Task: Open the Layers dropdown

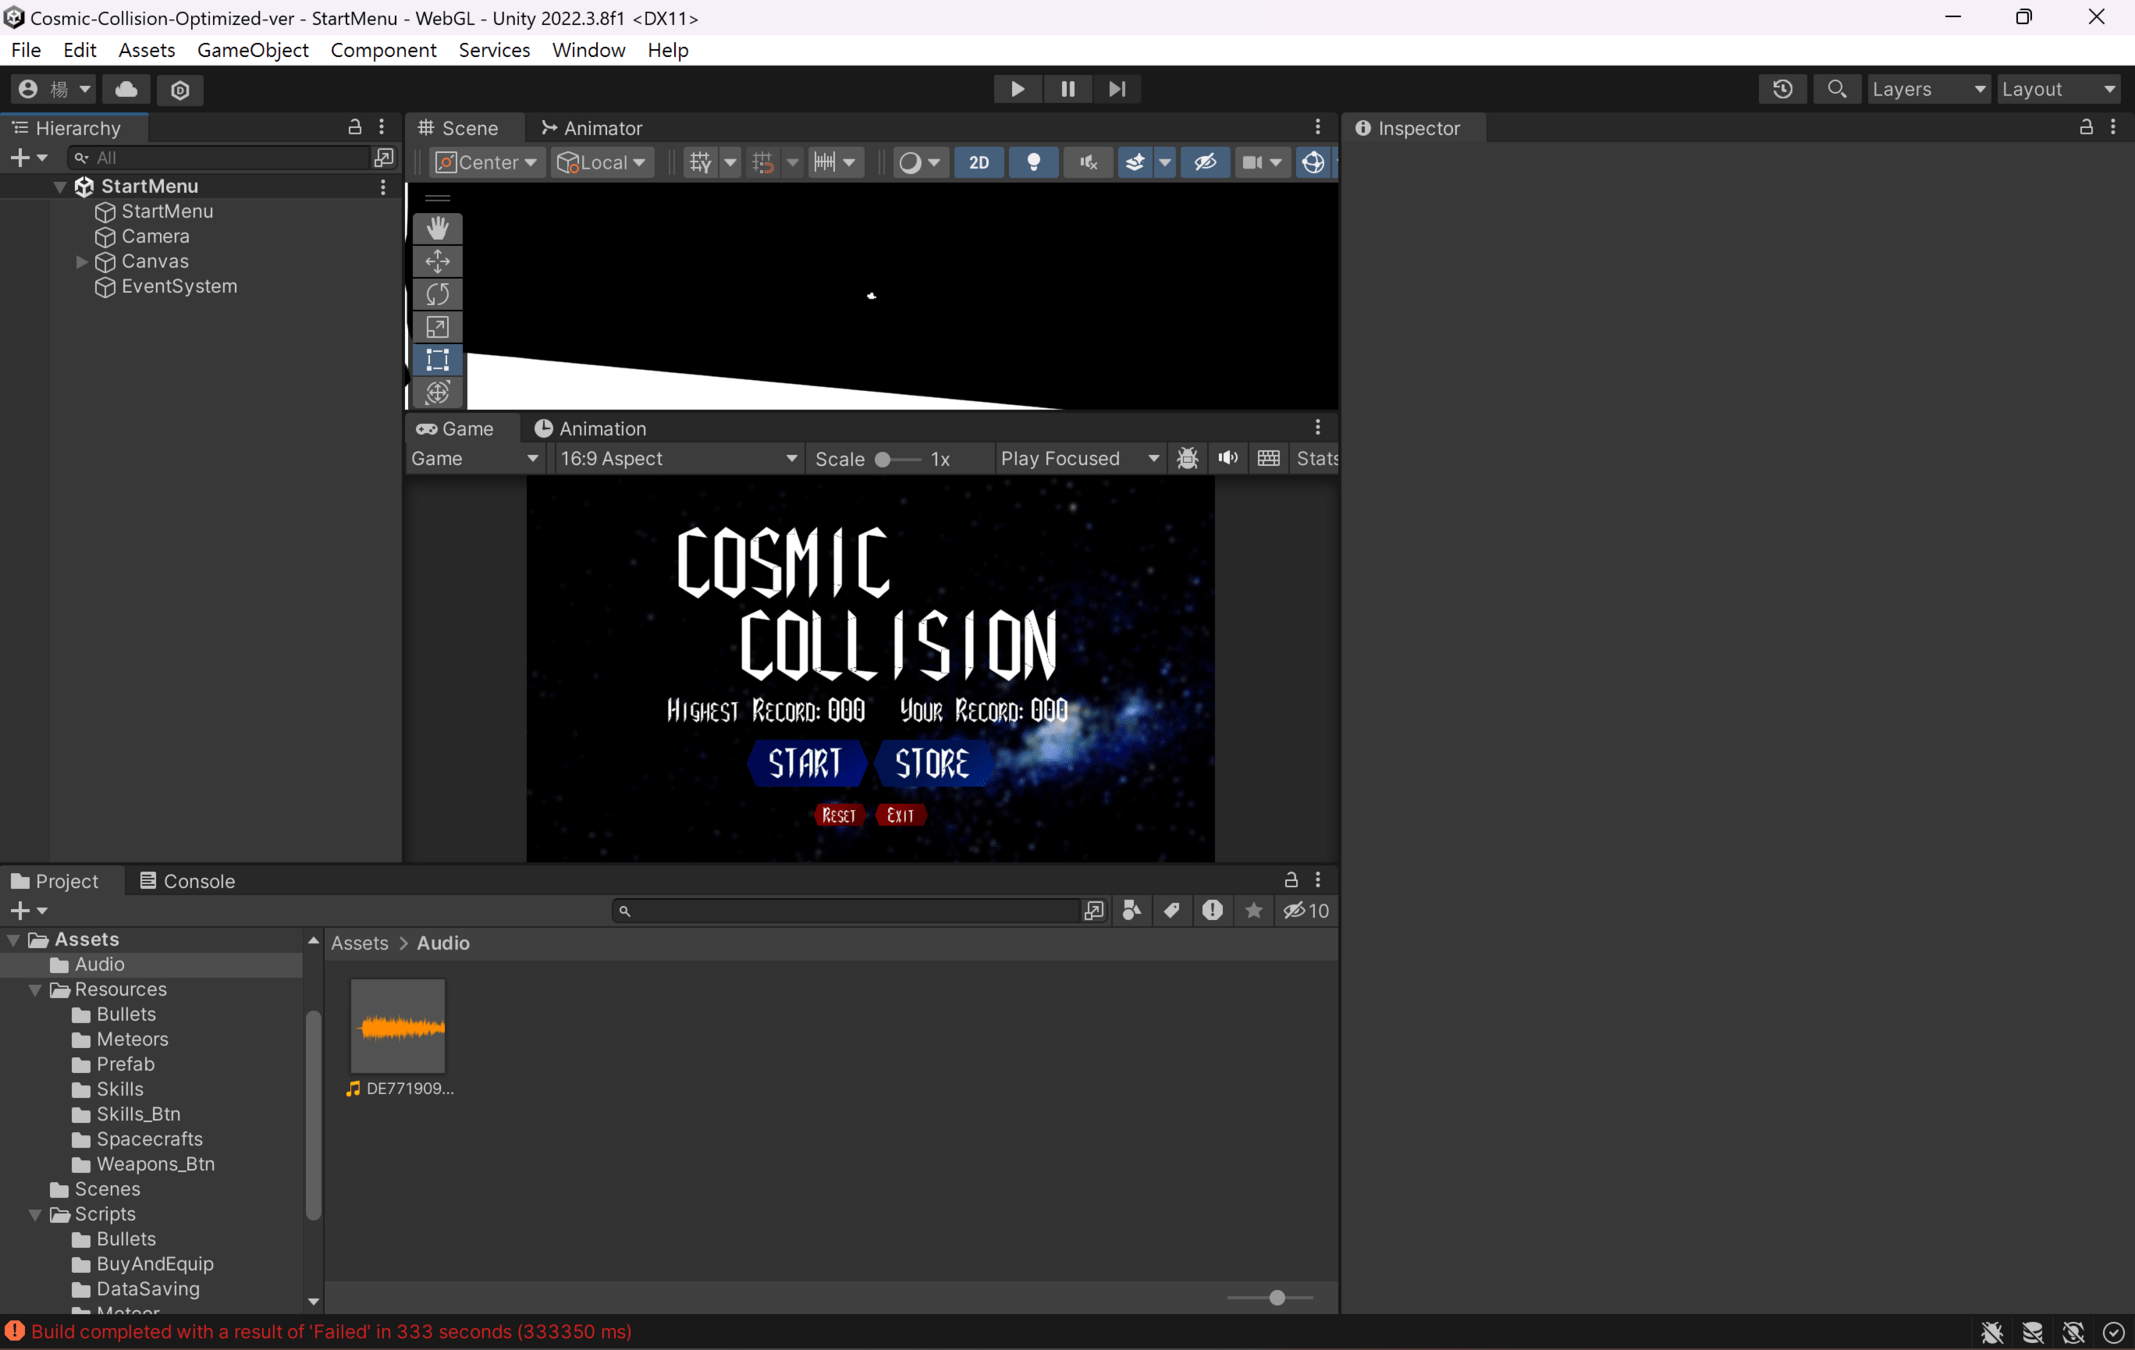Action: click(1927, 89)
